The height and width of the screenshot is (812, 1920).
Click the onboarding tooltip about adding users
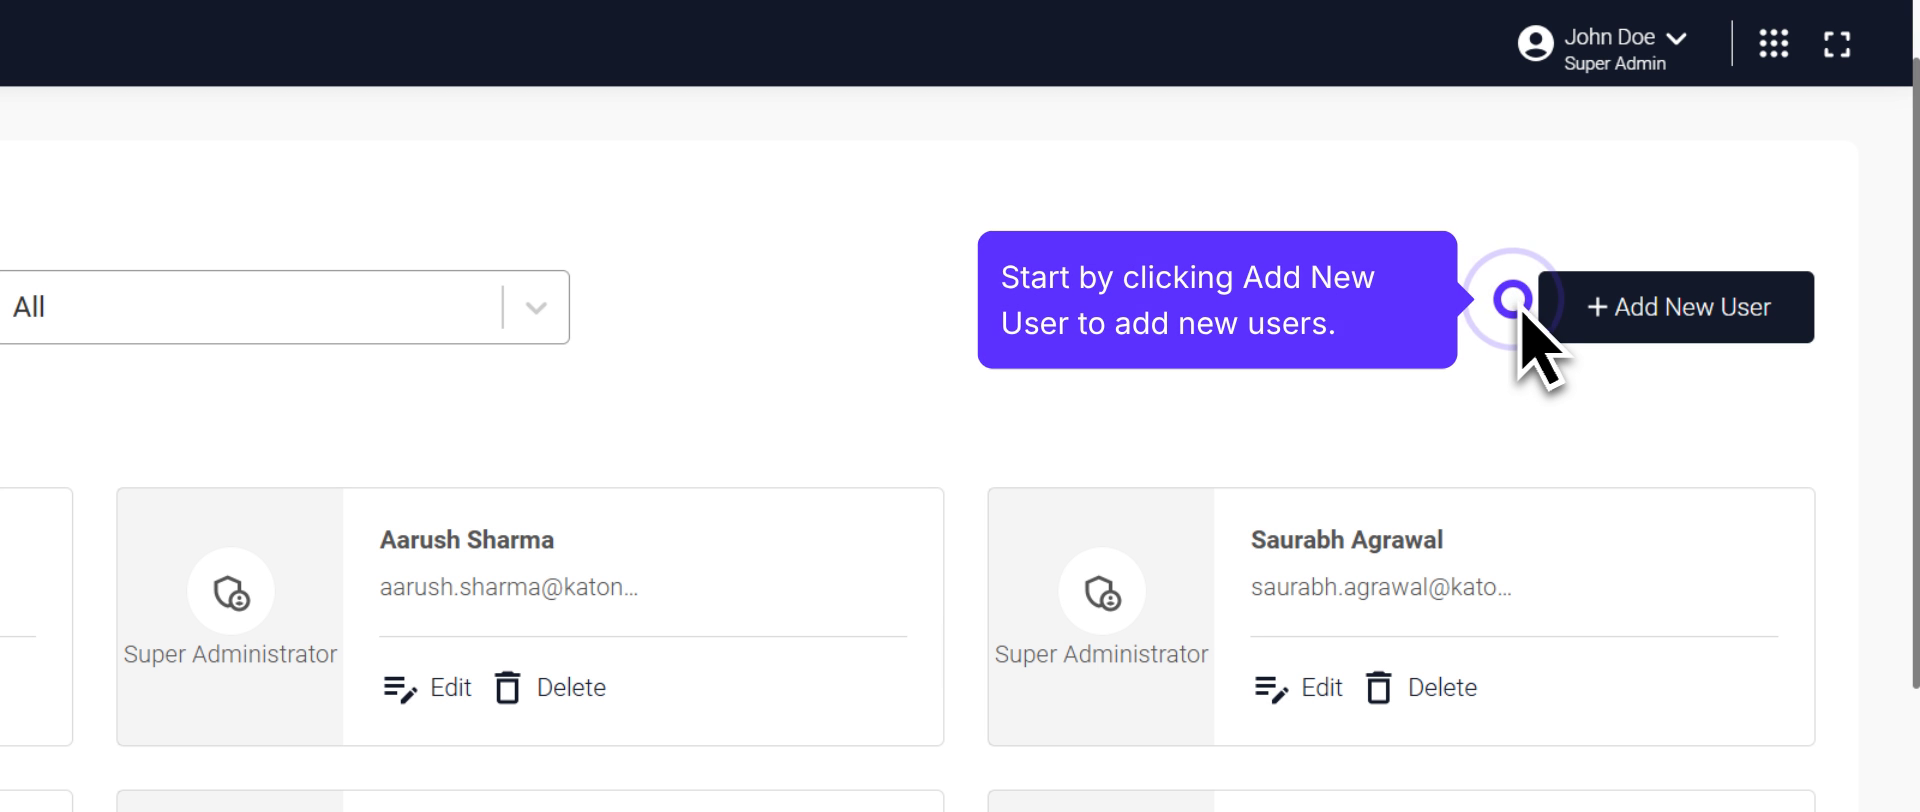[x=1216, y=300]
